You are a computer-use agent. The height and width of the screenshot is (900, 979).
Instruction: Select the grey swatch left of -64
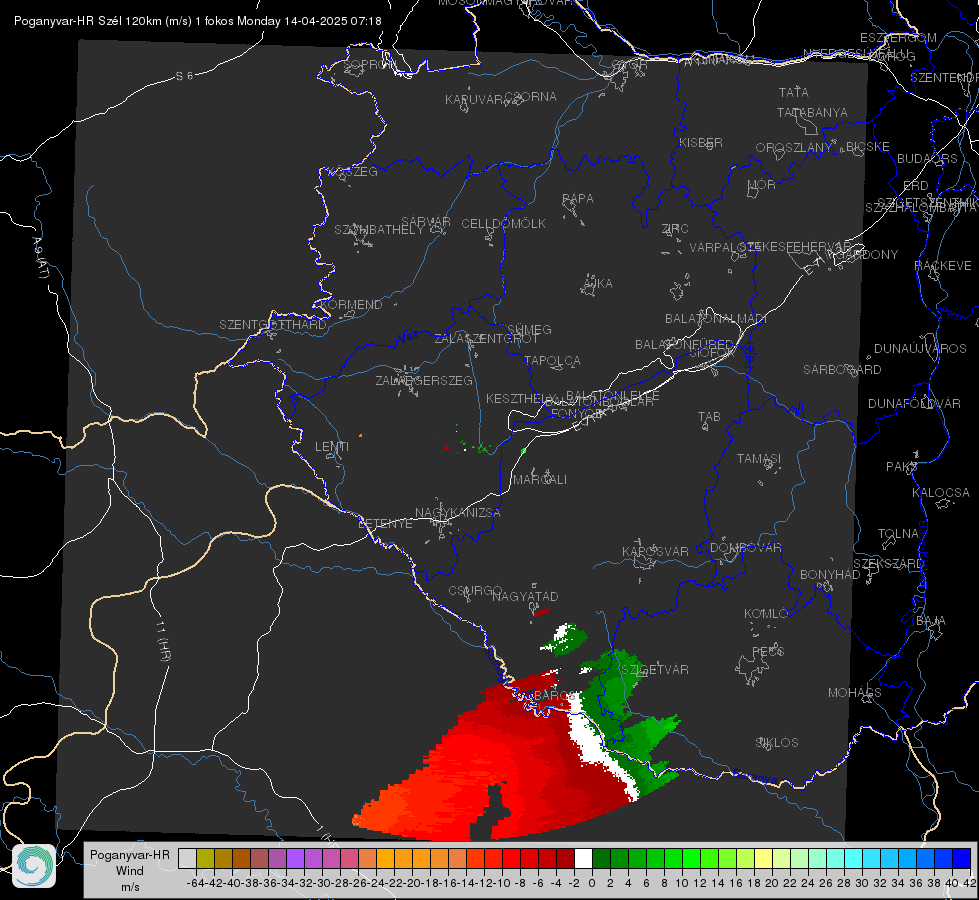click(x=187, y=858)
